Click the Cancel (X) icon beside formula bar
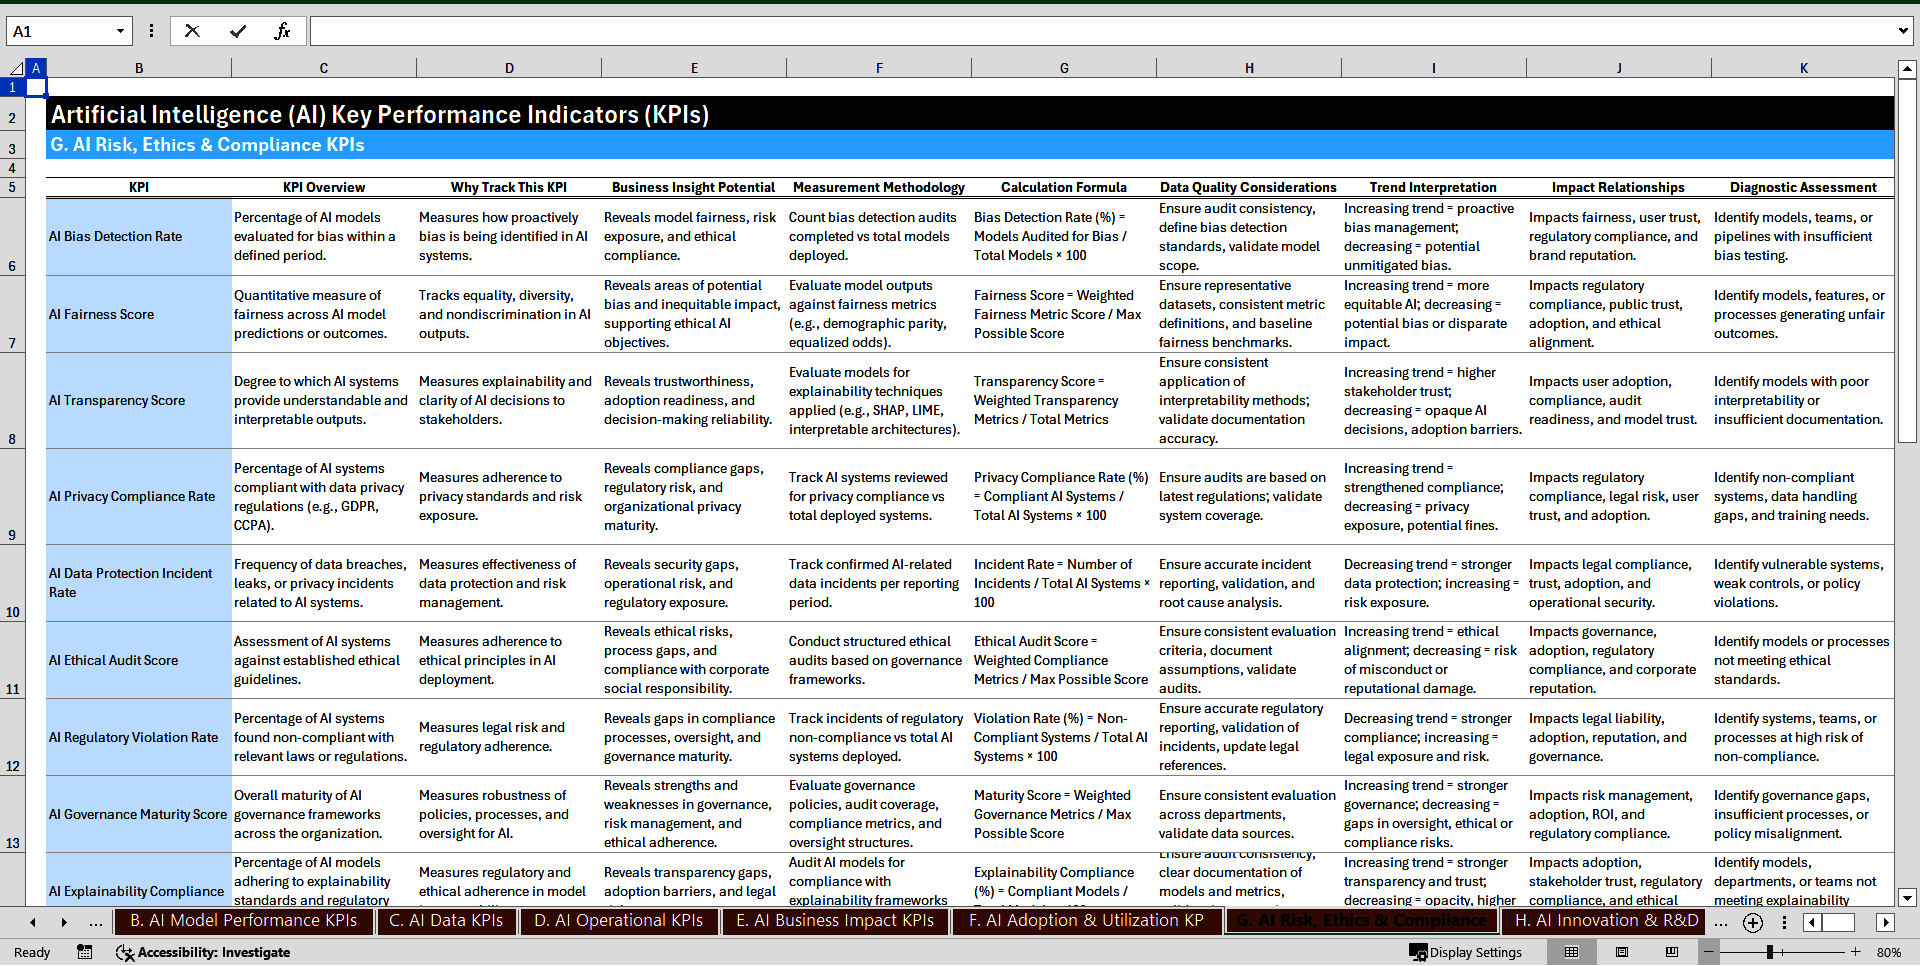The image size is (1920, 966). pos(192,30)
